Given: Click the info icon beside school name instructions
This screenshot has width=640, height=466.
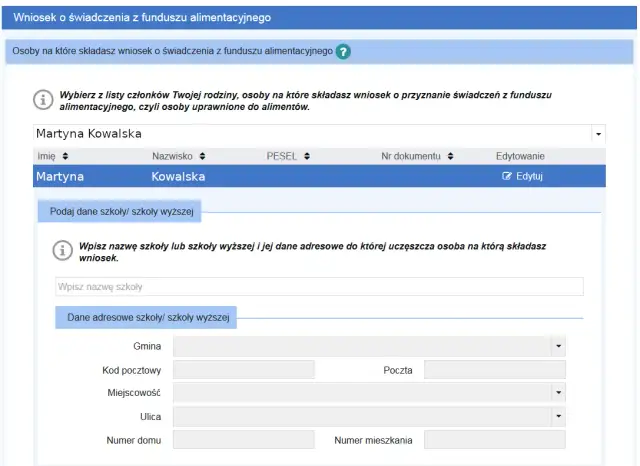Looking at the screenshot, I should 62,250.
